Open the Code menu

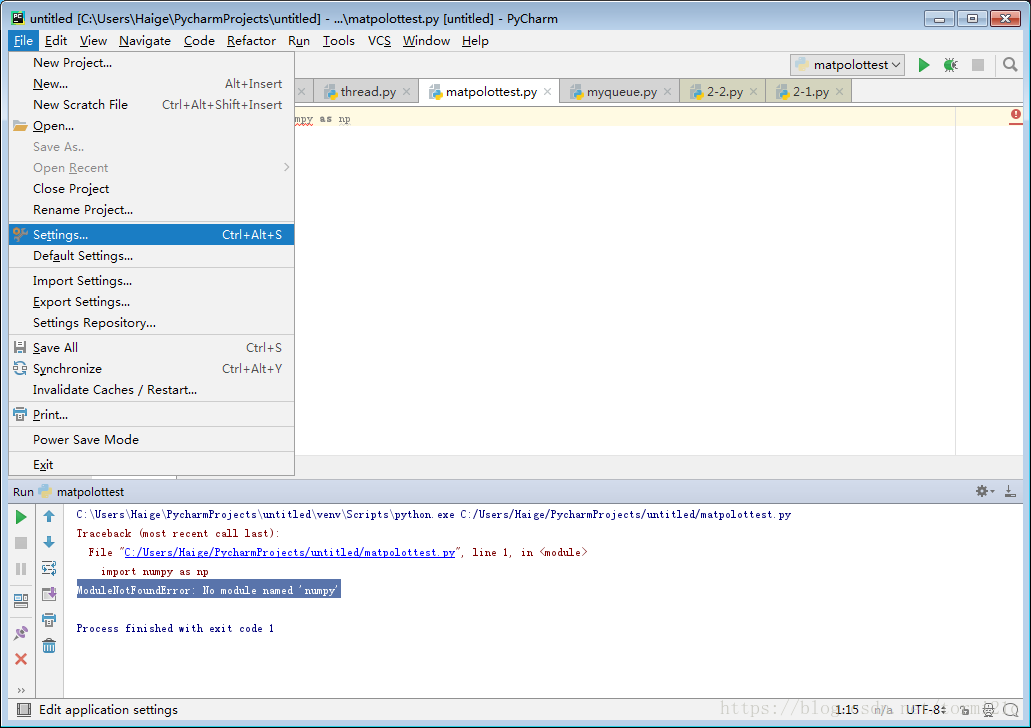[199, 41]
